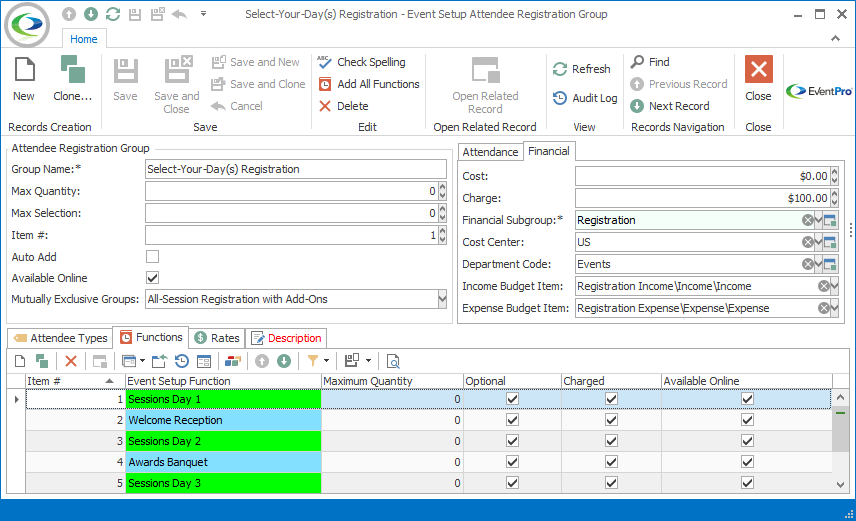The image size is (856, 521).
Task: Select green Sessions Day 1 cell
Action: [223, 399]
